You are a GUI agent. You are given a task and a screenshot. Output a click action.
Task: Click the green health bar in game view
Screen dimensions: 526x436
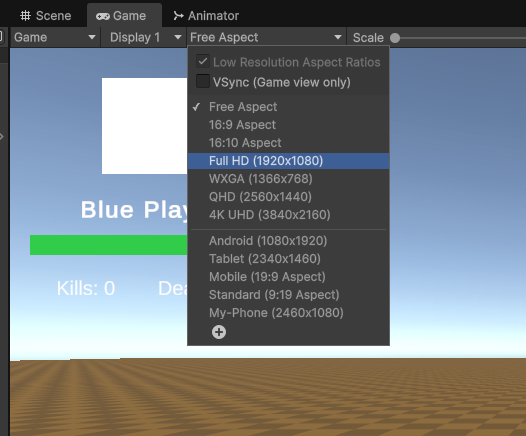pyautogui.click(x=109, y=245)
